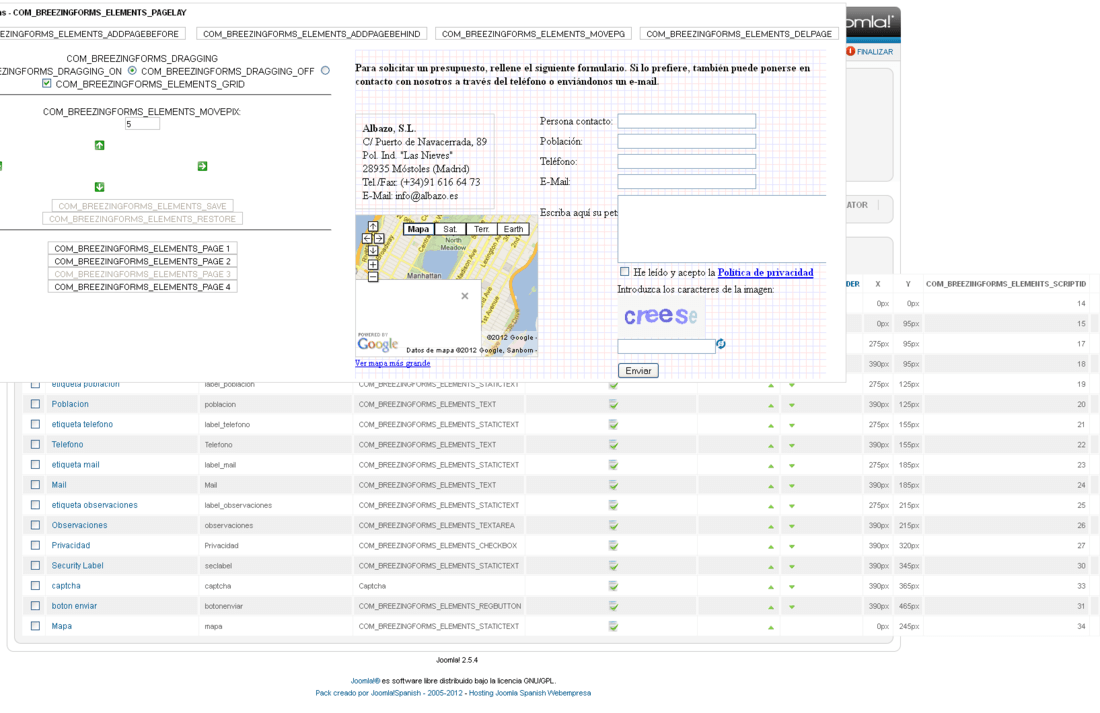Screen dimensions: 1100x713
Task: Switch the map to Terr. view
Action: [481, 229]
